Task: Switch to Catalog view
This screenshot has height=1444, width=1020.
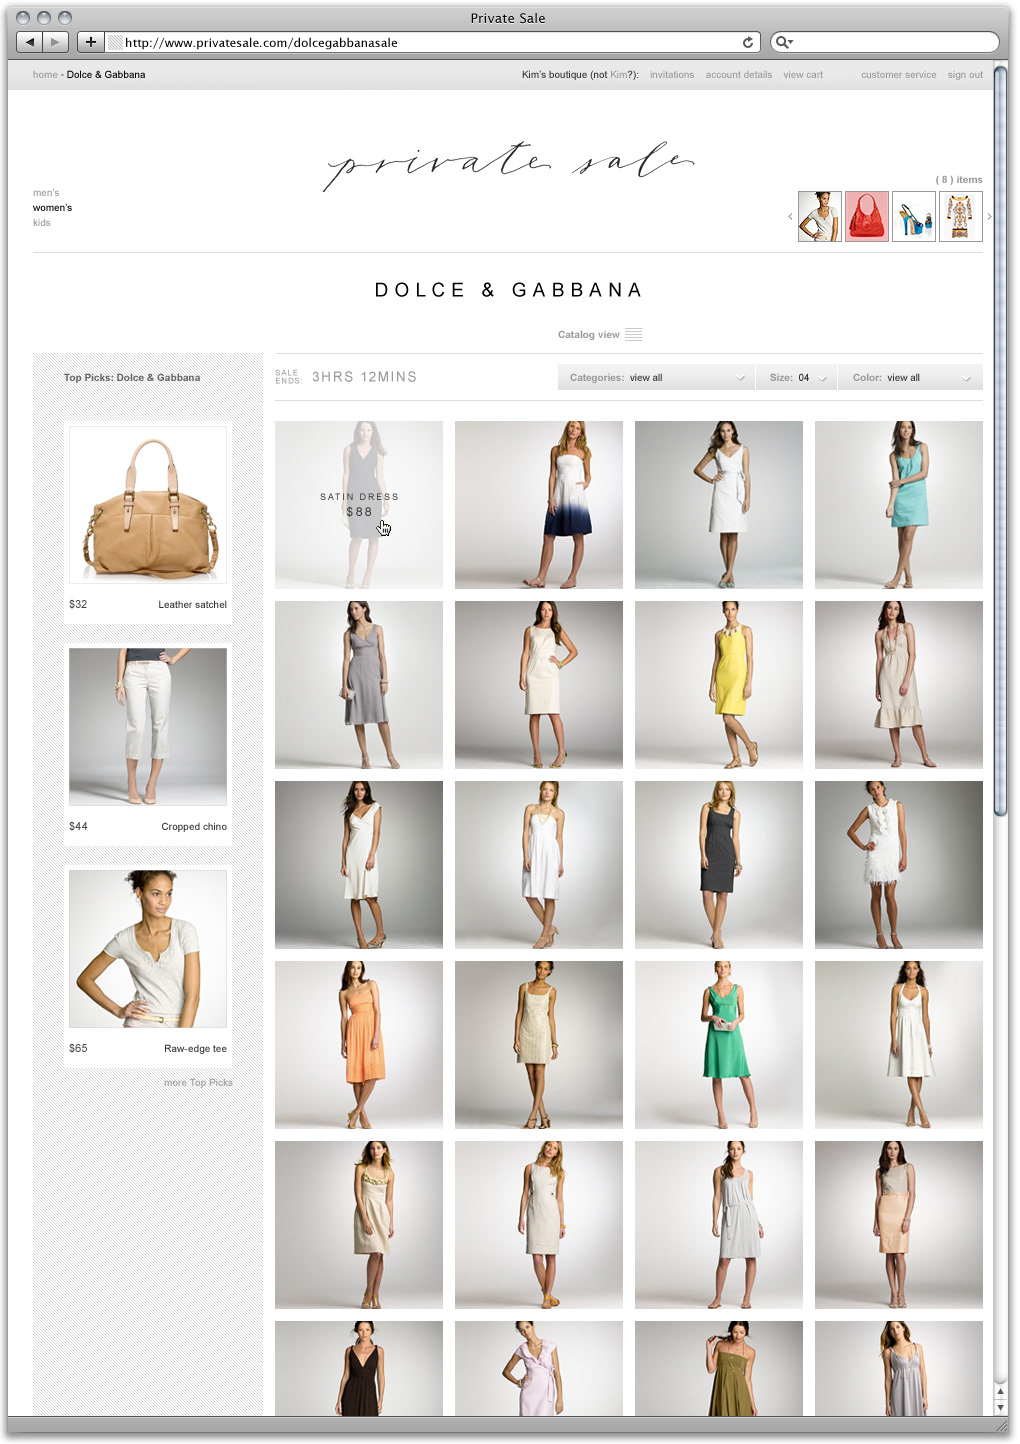Action: click(589, 335)
